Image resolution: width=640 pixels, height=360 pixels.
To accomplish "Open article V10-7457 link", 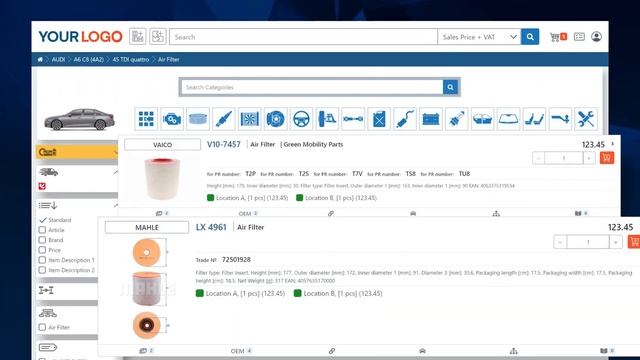I will pos(224,144).
